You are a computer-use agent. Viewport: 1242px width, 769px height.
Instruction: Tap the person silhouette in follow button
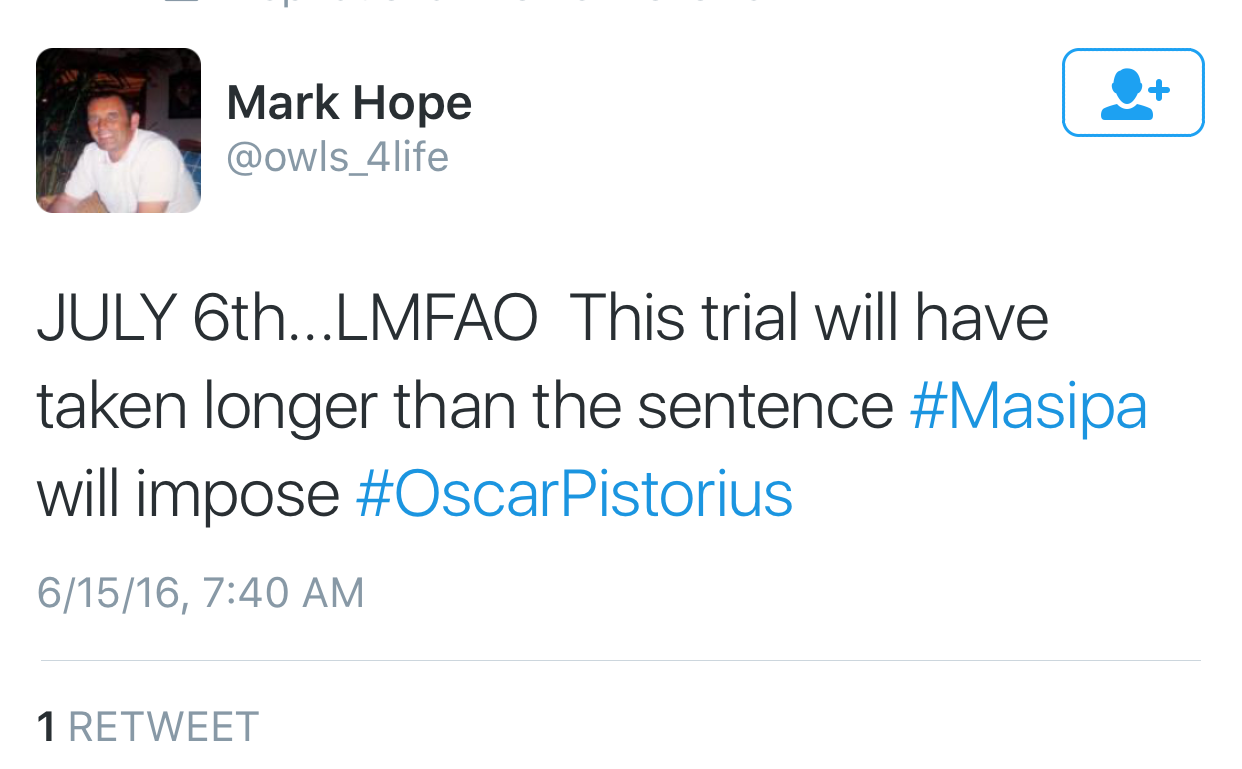click(x=1125, y=93)
